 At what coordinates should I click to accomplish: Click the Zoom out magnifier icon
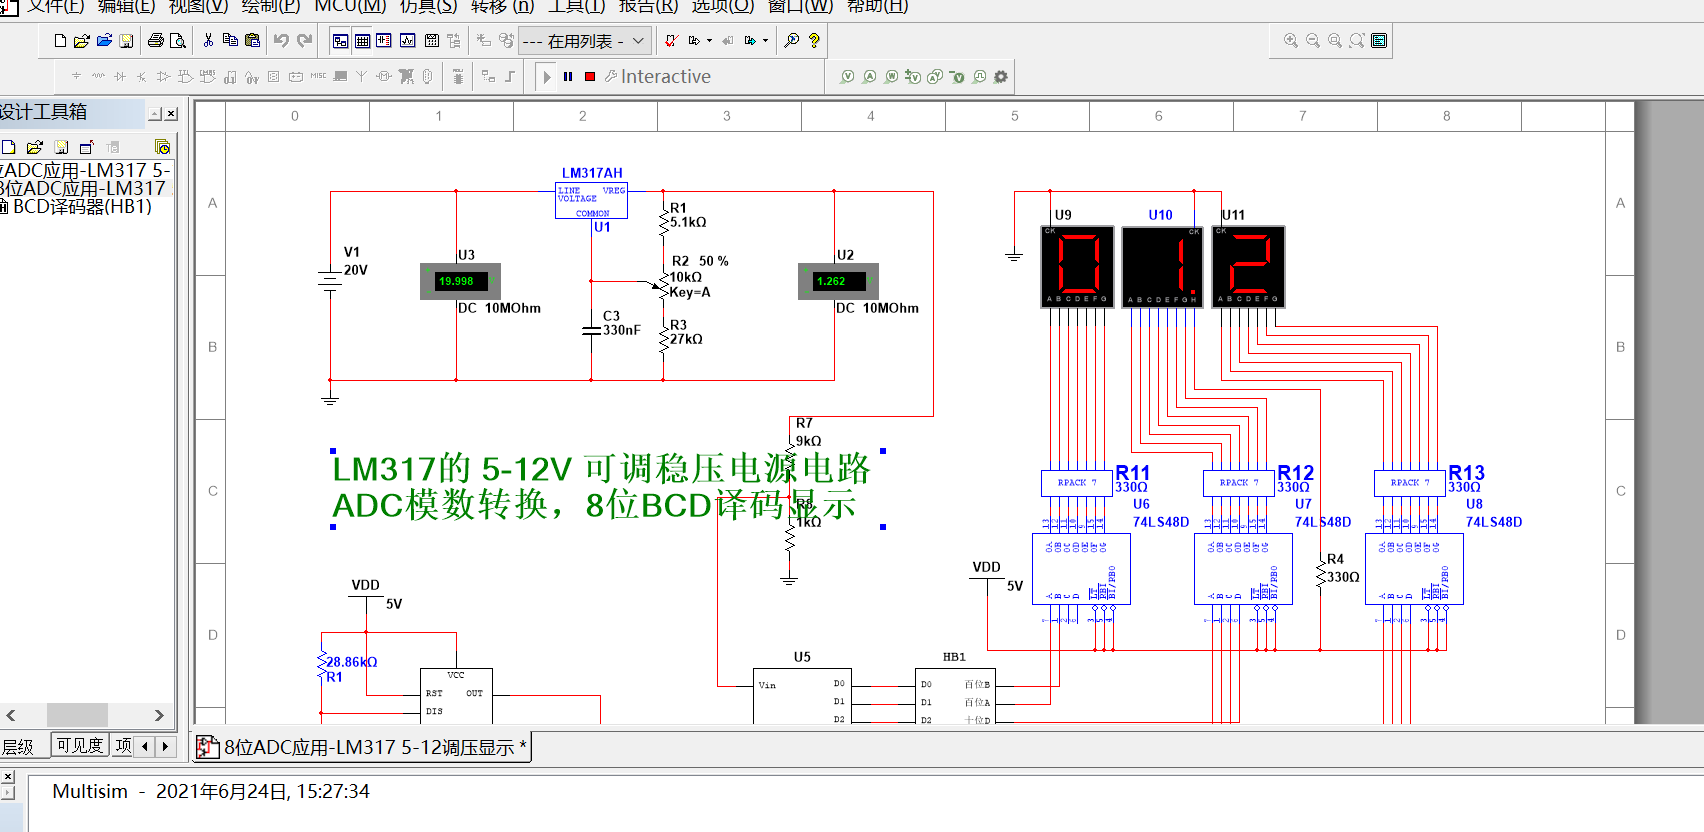coord(1313,41)
